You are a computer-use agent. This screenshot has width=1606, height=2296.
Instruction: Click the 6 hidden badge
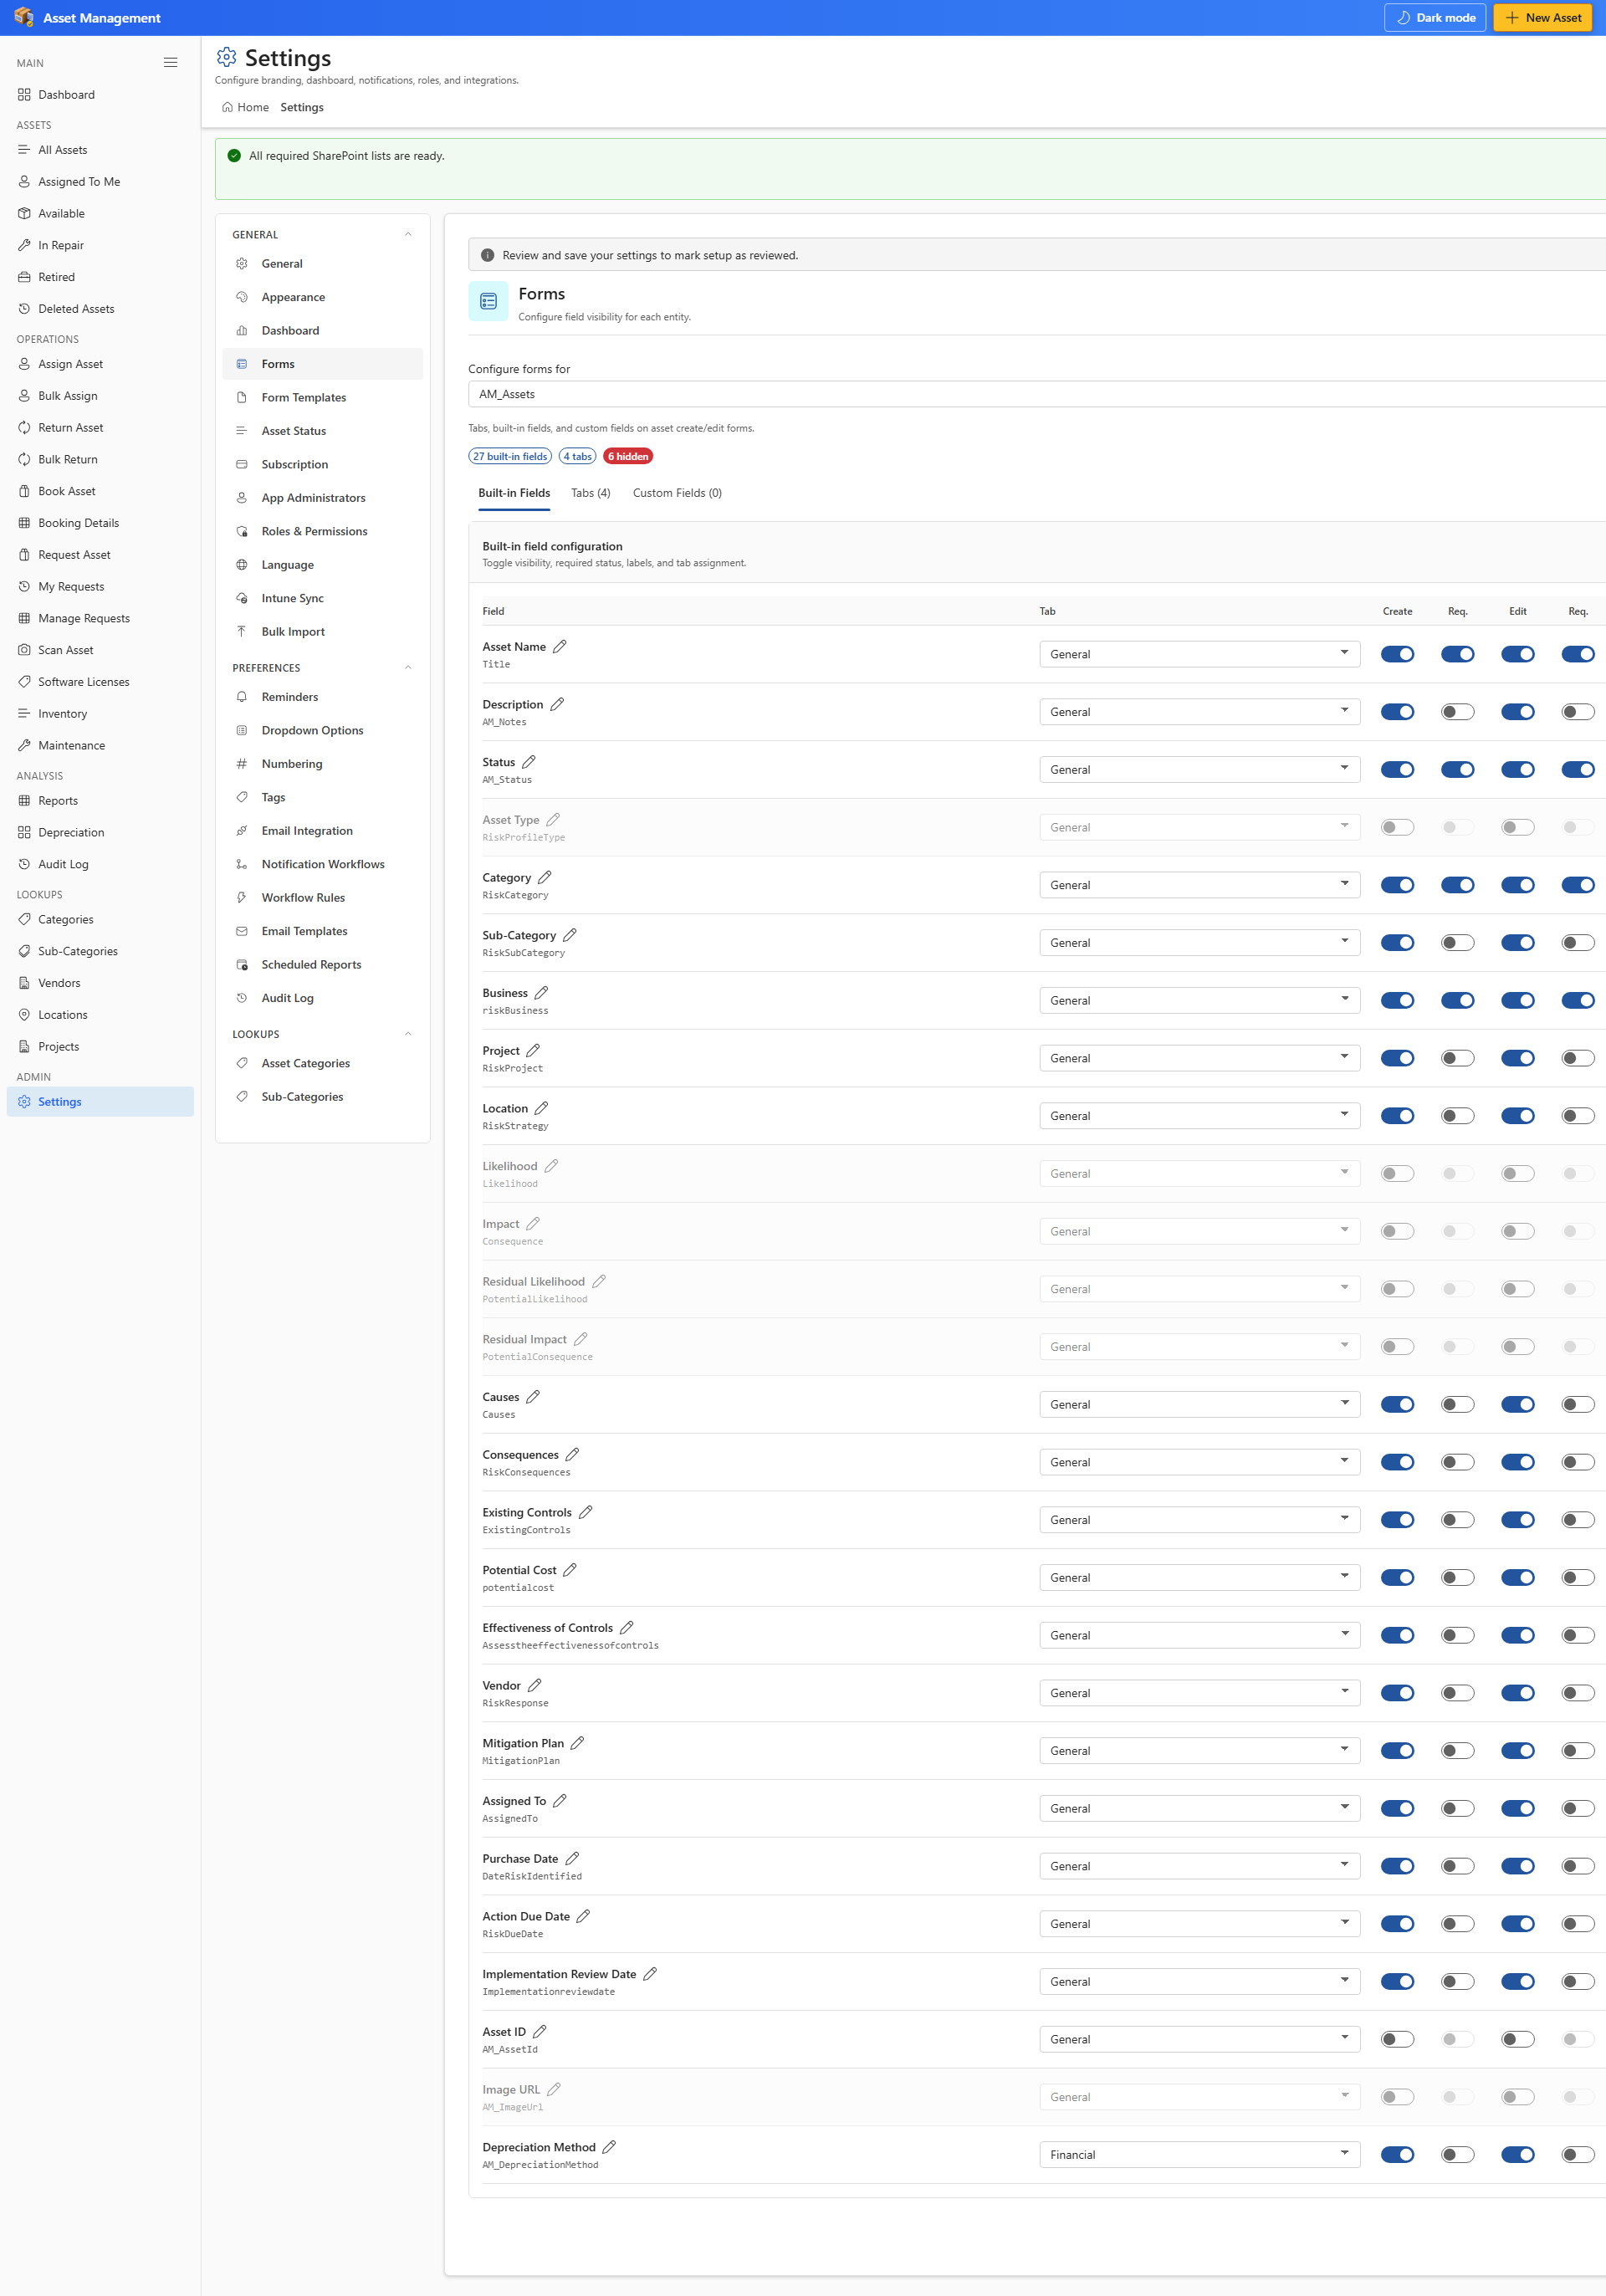[628, 456]
